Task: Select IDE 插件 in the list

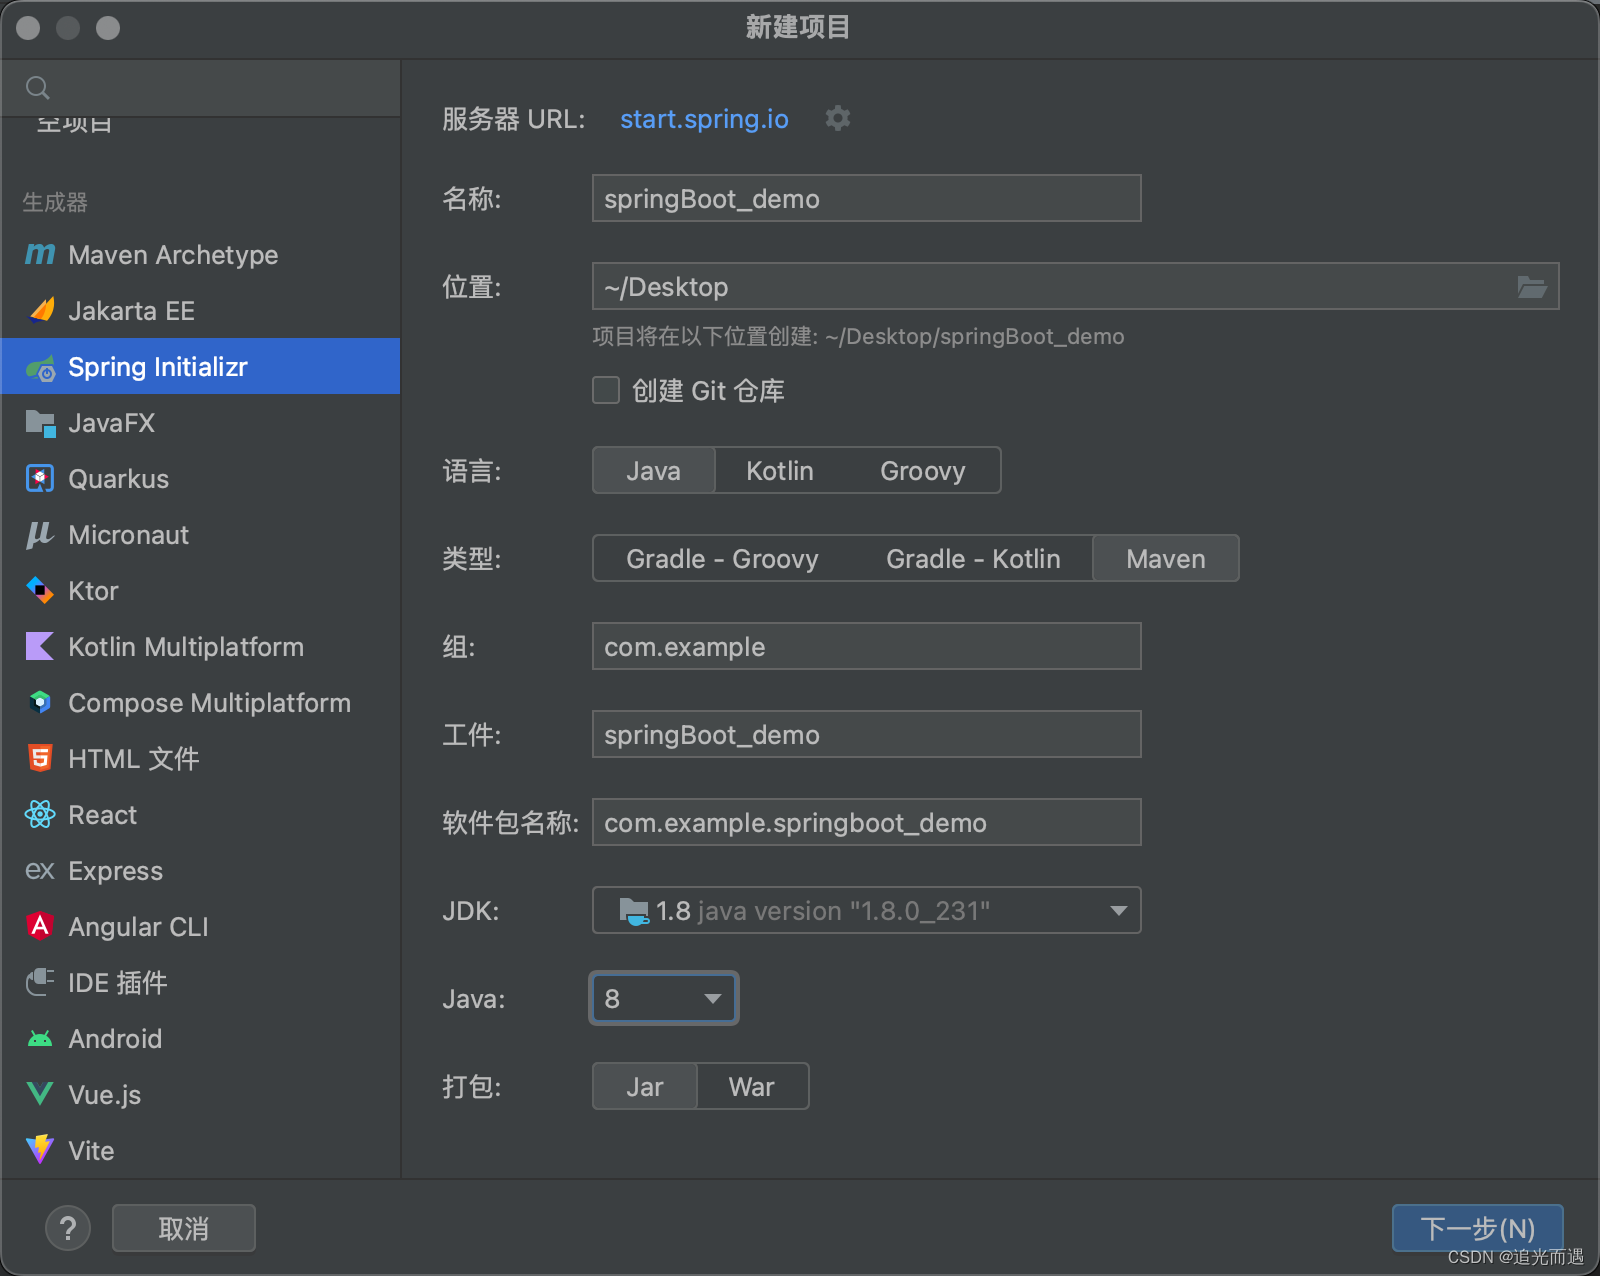Action: [x=200, y=983]
